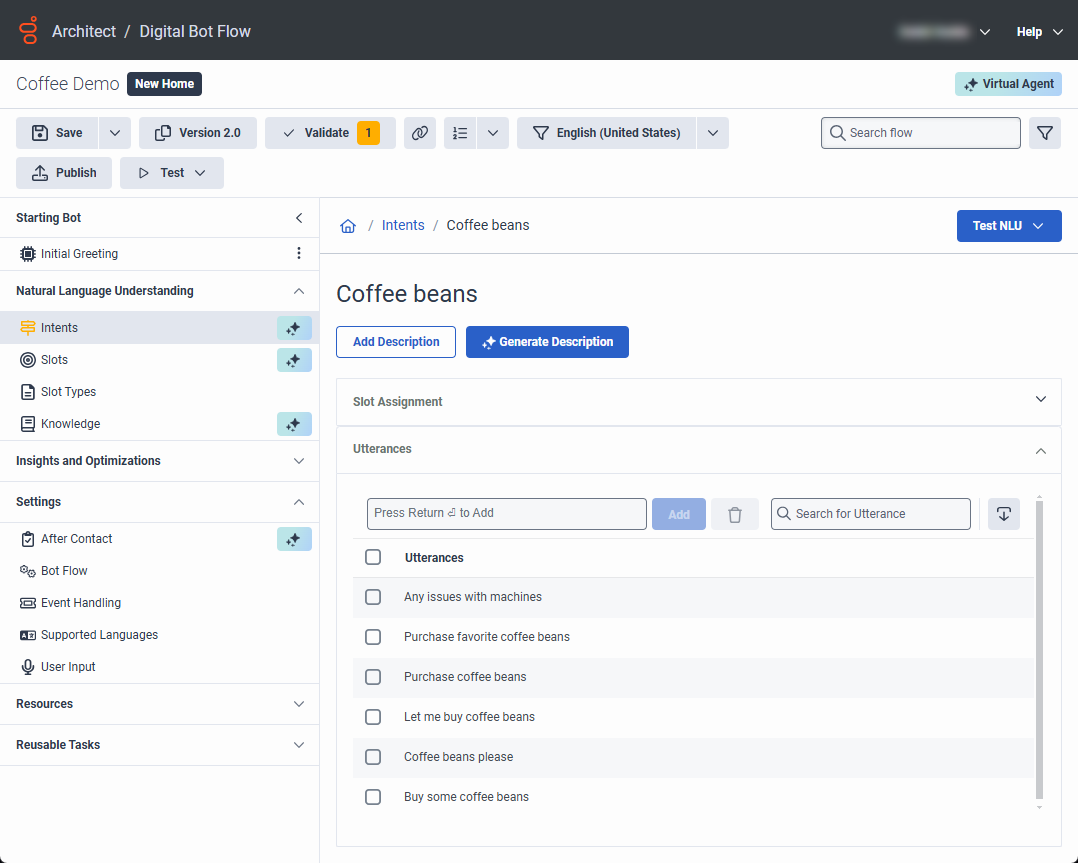This screenshot has height=863, width=1078.
Task: Click AI sparkle icon next to Slots
Action: coord(294,360)
